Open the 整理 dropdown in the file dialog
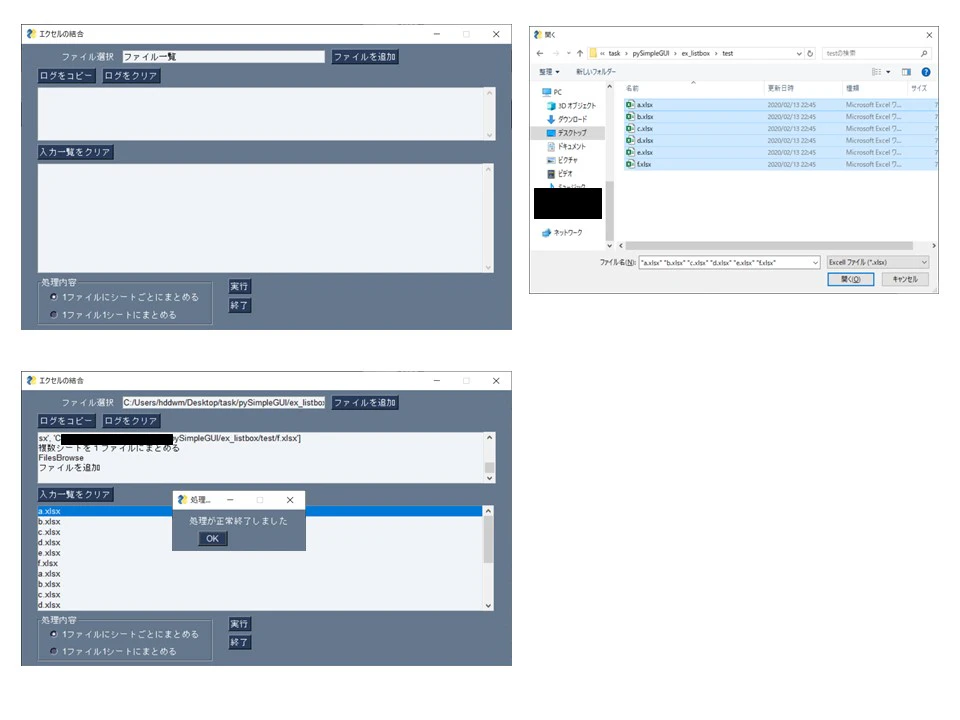 (x=549, y=72)
